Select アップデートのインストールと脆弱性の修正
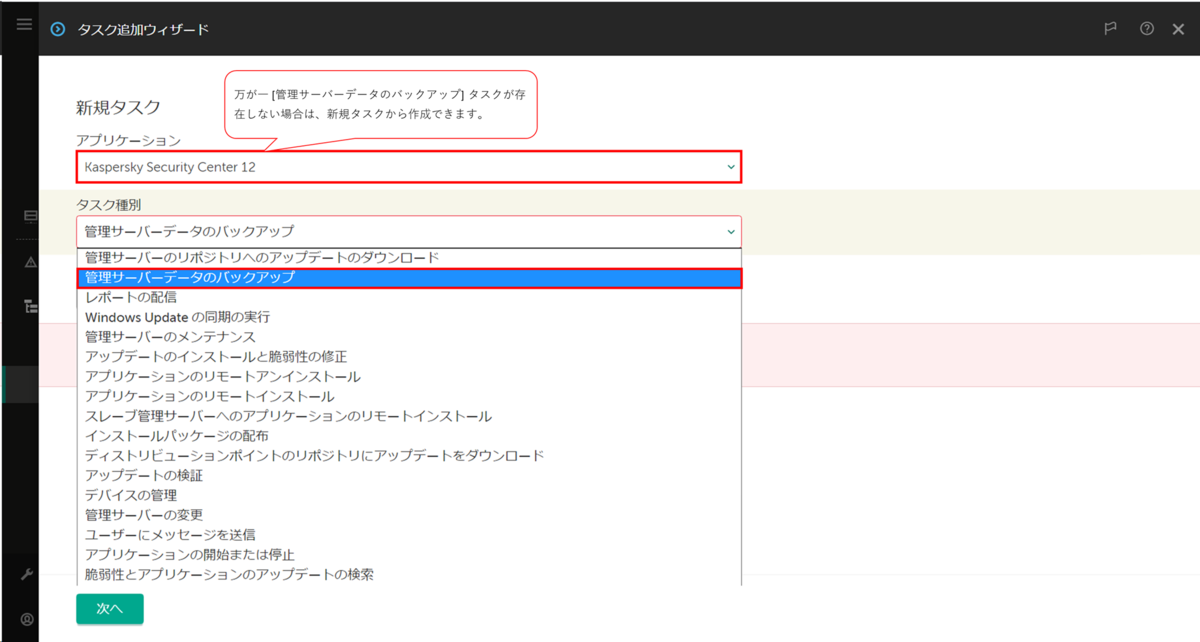The height and width of the screenshot is (642, 1200). tap(409, 357)
